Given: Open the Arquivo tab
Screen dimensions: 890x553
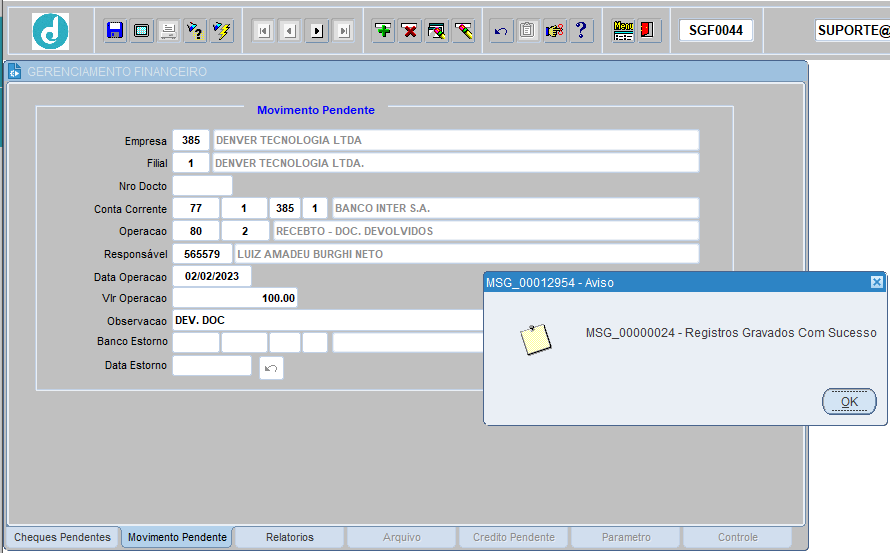Looking at the screenshot, I should [402, 537].
